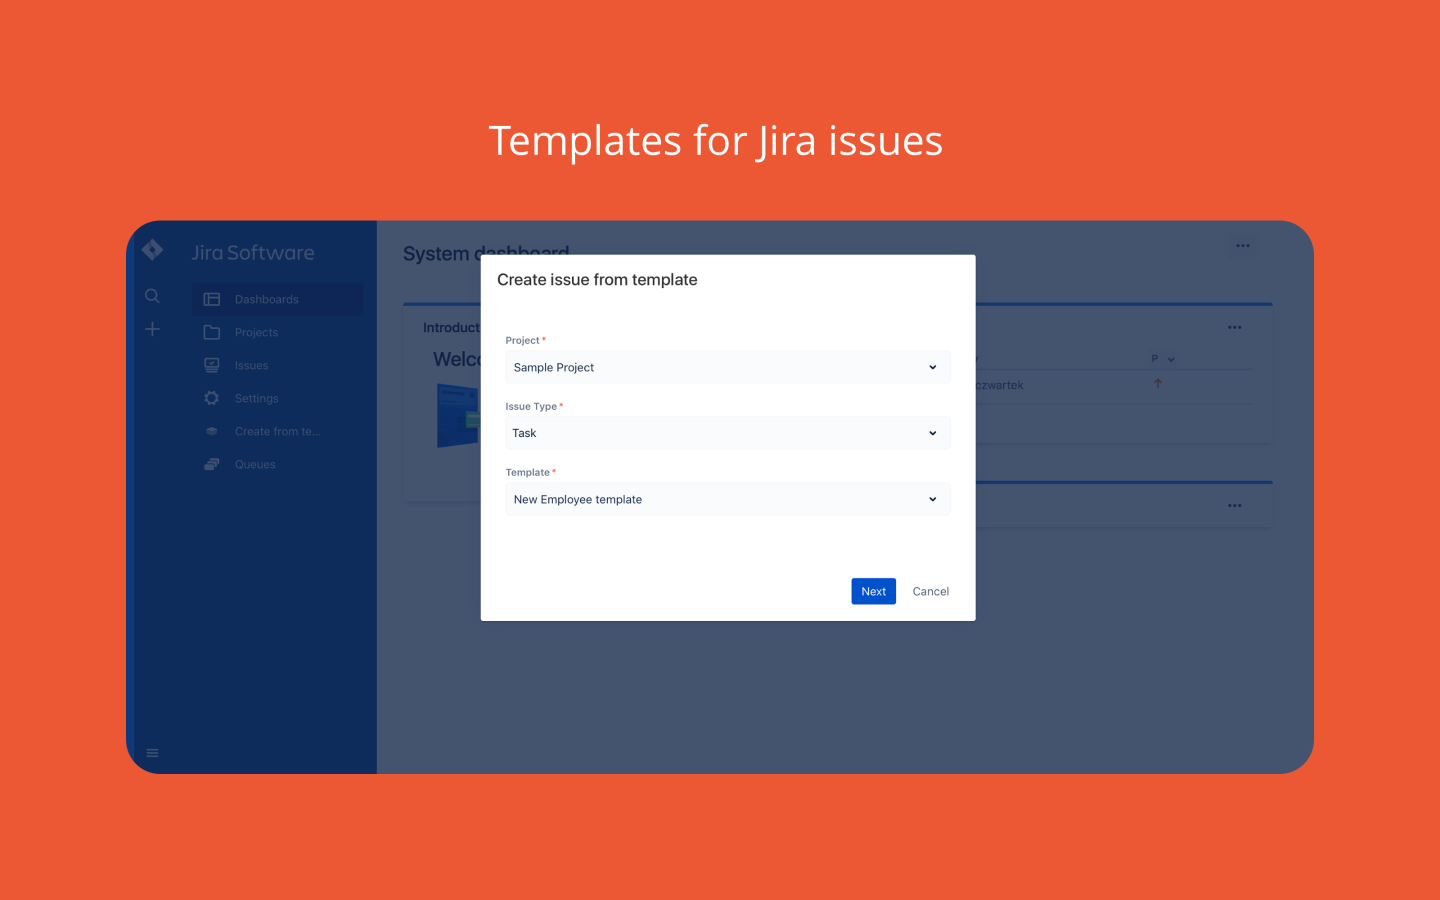Select the Dashboards menu label
Image resolution: width=1440 pixels, height=900 pixels.
pyautogui.click(x=266, y=299)
